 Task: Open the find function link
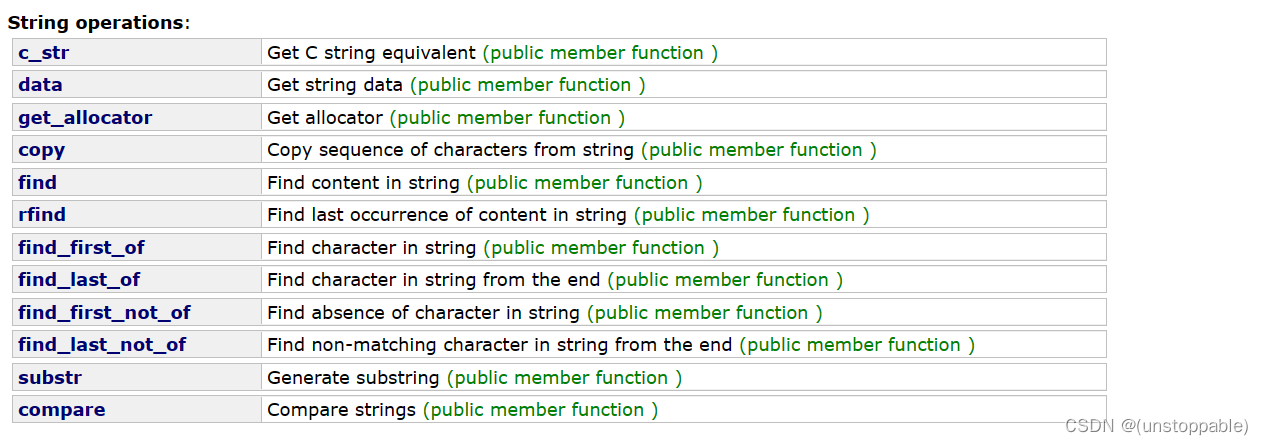coord(37,183)
